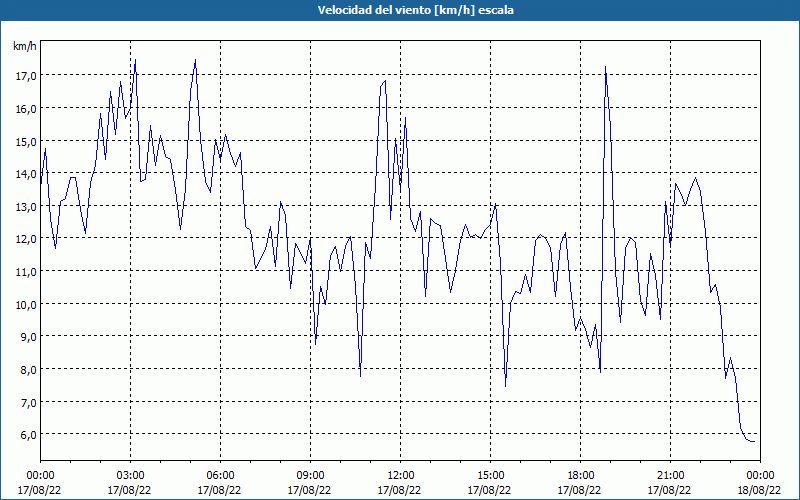Click the 12,0 y-axis label
800x500 pixels.
pyautogui.click(x=26, y=239)
